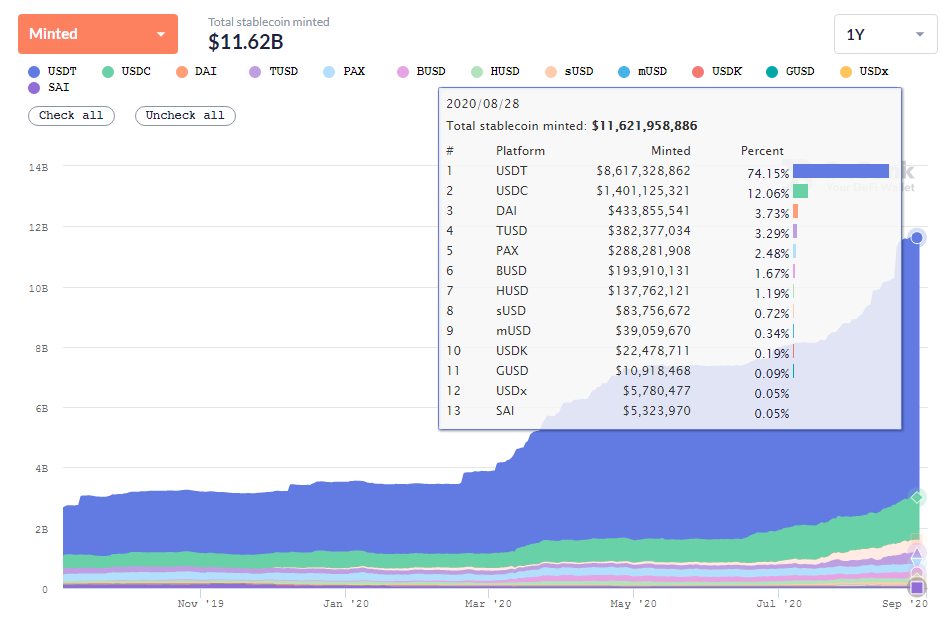Select the purple square SAI data point marker

[x=917, y=587]
